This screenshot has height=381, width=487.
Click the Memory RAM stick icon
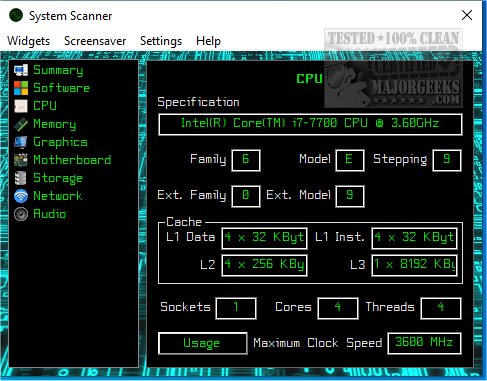point(21,124)
